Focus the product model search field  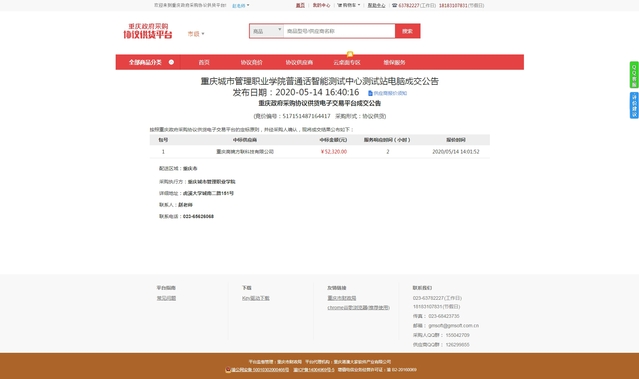coord(339,31)
